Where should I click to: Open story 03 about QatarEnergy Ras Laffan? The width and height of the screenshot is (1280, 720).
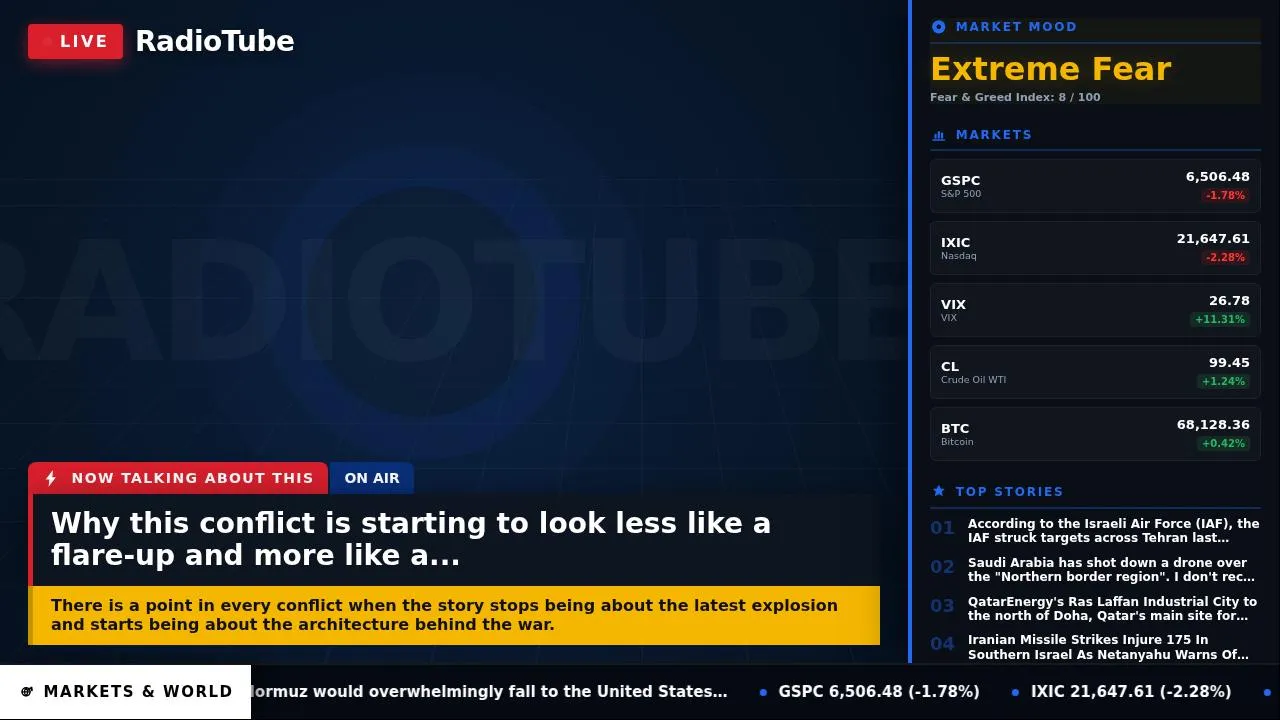point(1095,609)
